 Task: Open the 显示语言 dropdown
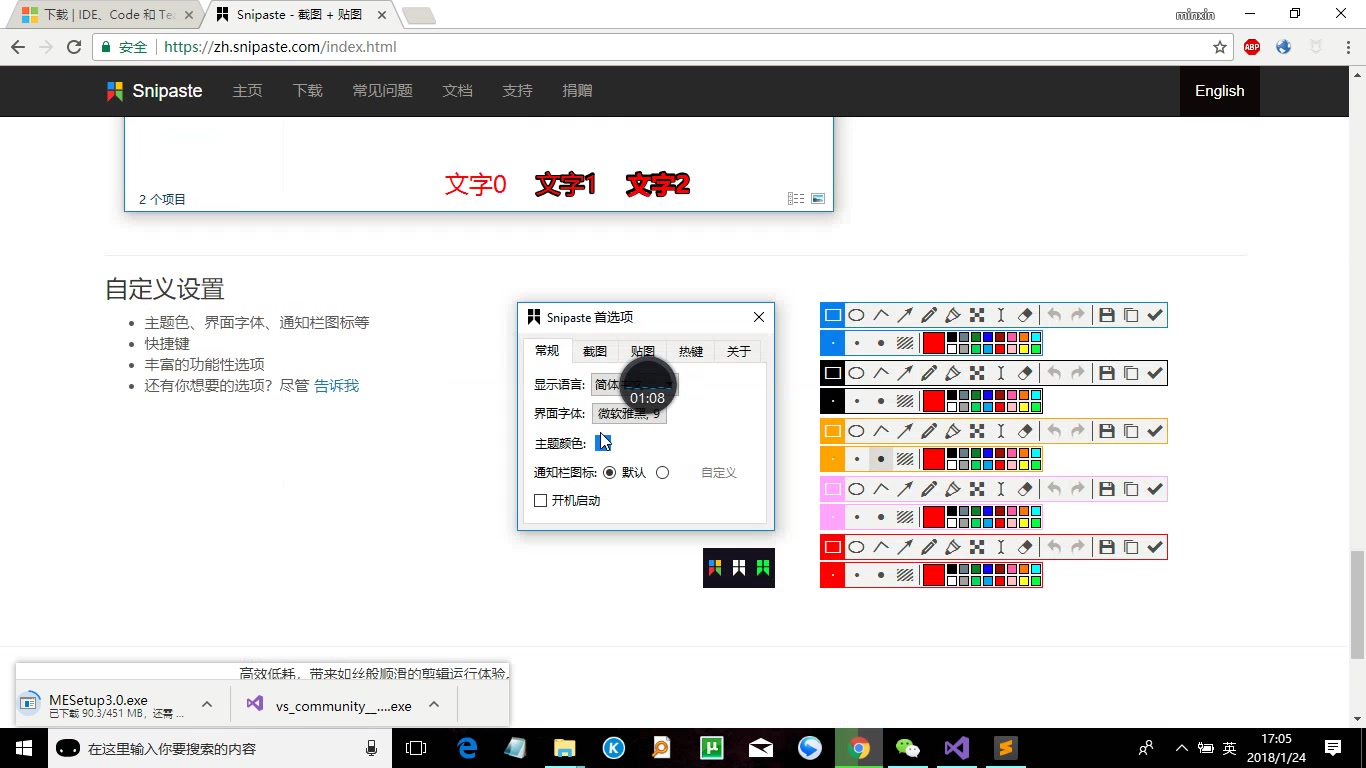pos(634,384)
